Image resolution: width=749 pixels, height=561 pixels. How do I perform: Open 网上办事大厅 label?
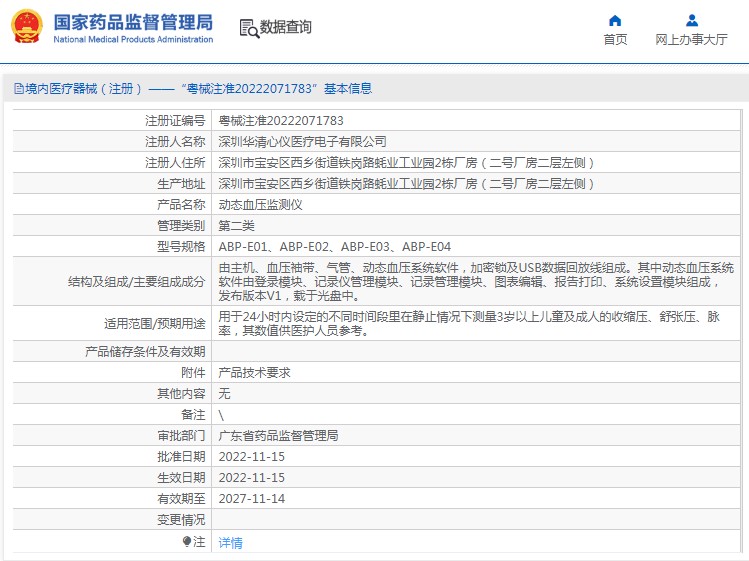click(691, 40)
